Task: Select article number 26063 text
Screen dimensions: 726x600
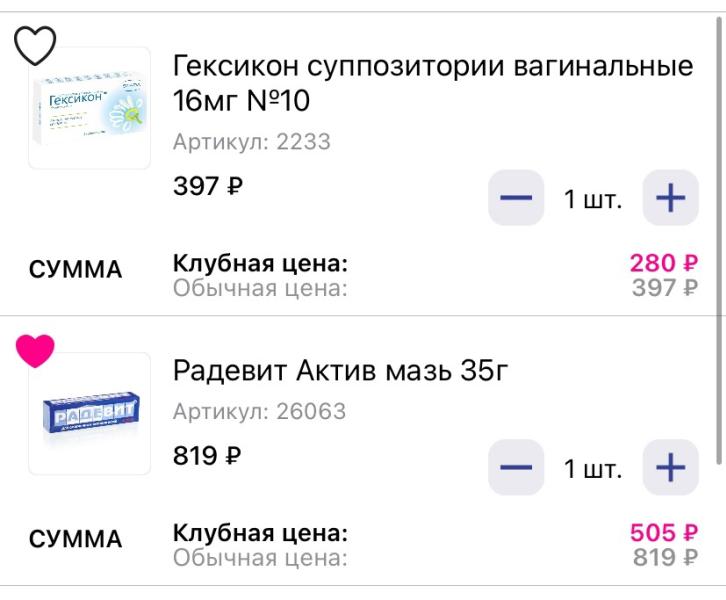Action: click(311, 411)
